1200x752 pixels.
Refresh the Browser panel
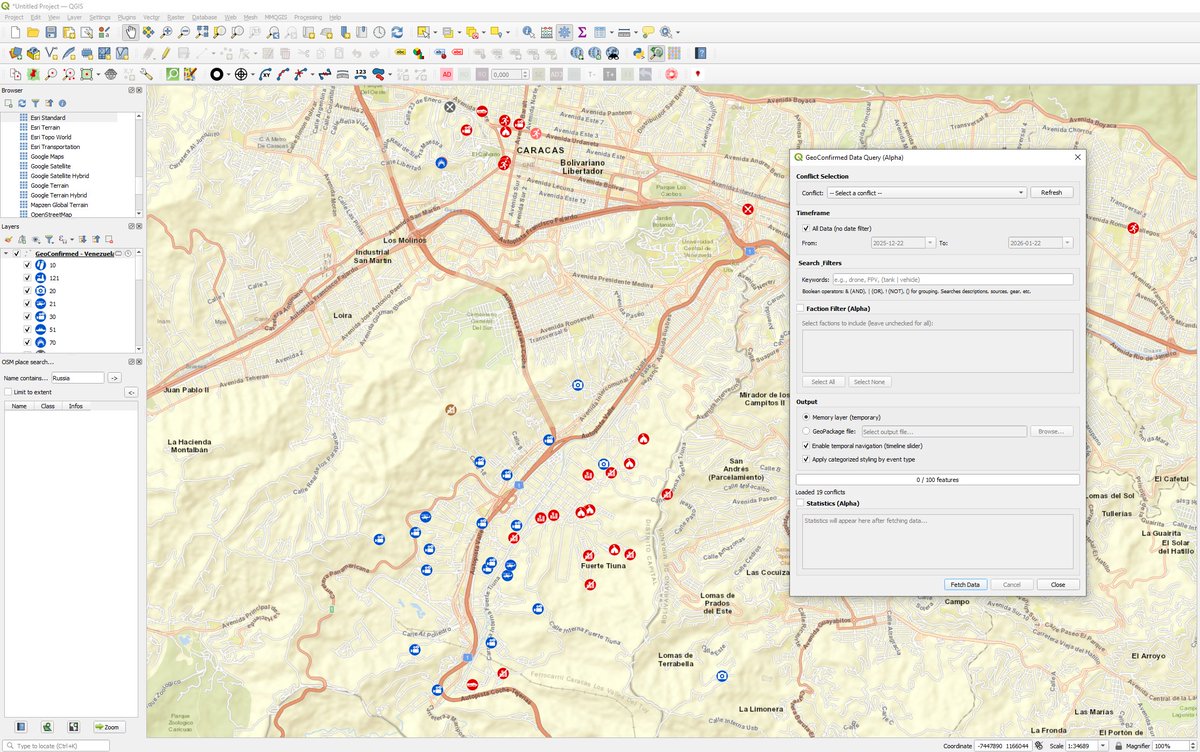coord(22,103)
